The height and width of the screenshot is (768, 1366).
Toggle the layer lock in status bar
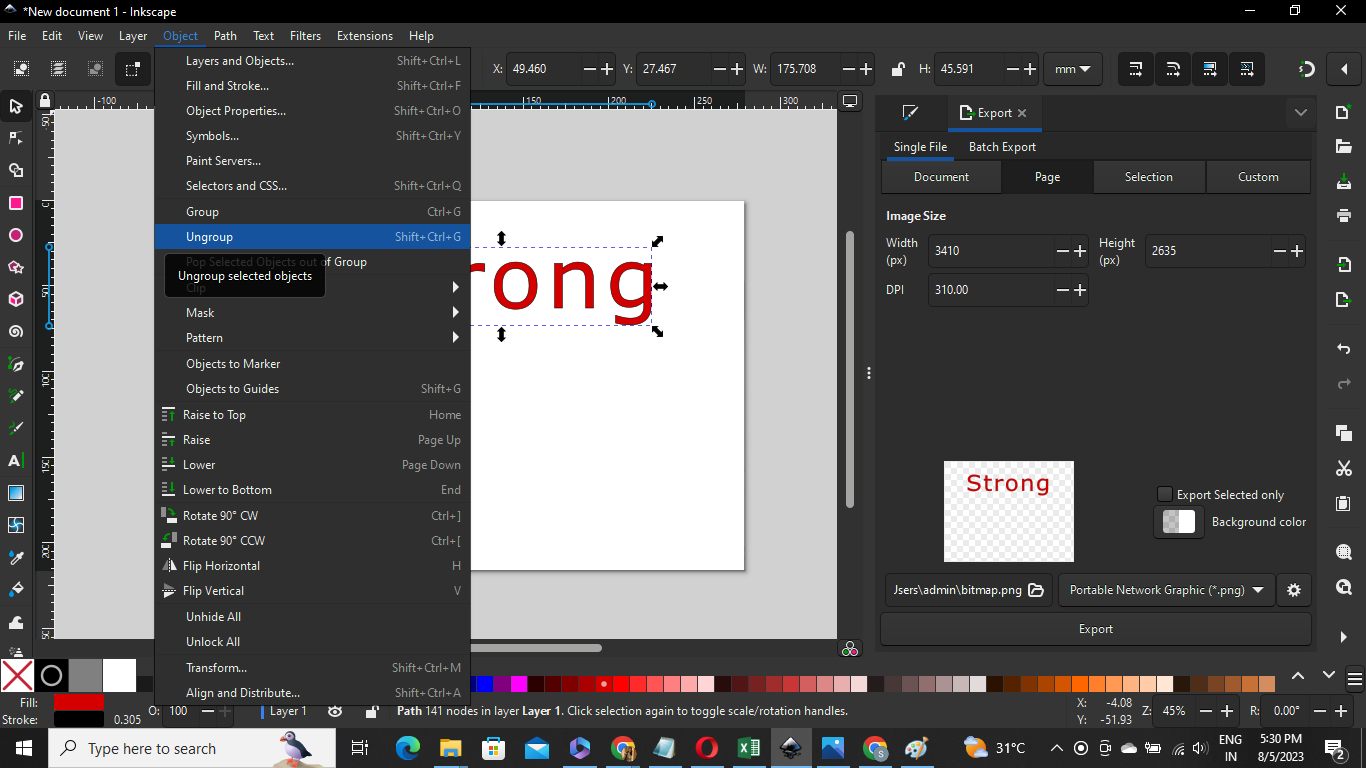pyautogui.click(x=371, y=711)
